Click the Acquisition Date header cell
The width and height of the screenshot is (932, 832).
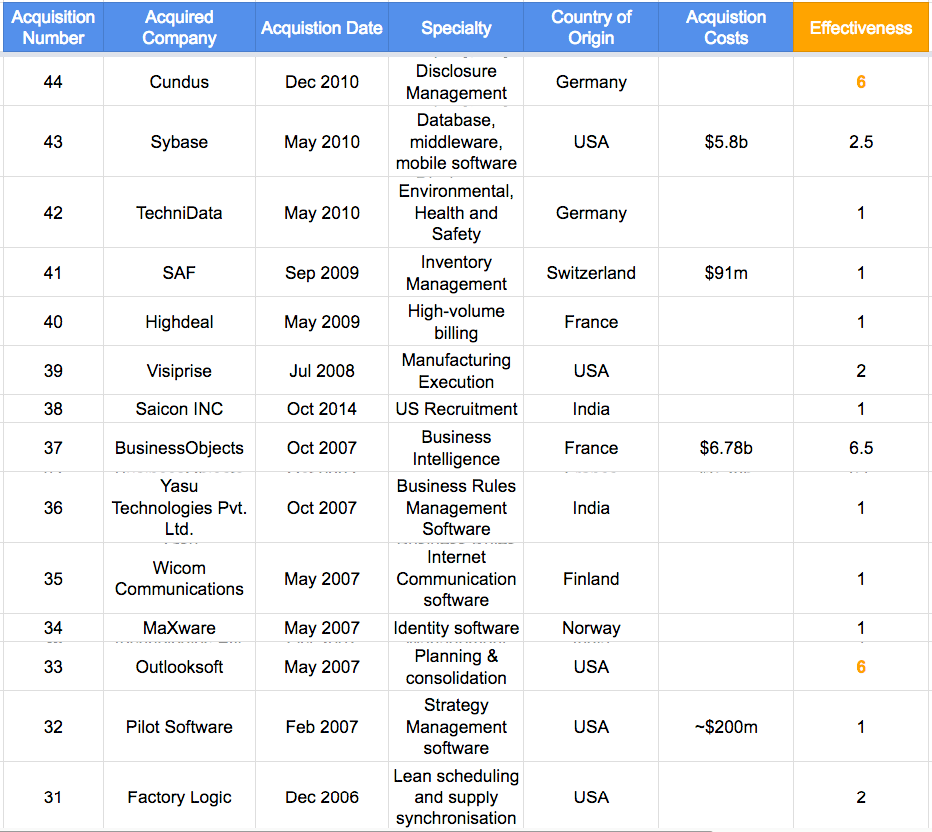coord(322,27)
